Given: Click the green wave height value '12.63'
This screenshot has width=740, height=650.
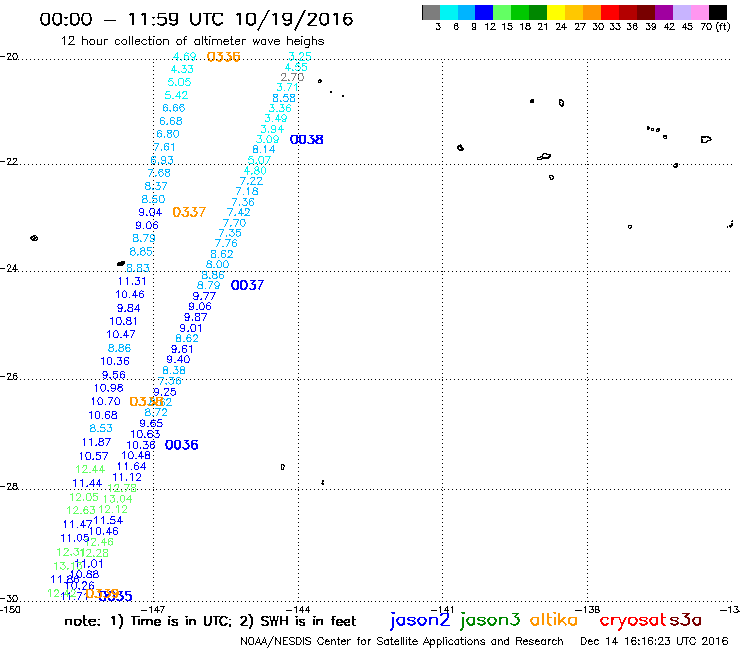Looking at the screenshot, I should coord(81,510).
